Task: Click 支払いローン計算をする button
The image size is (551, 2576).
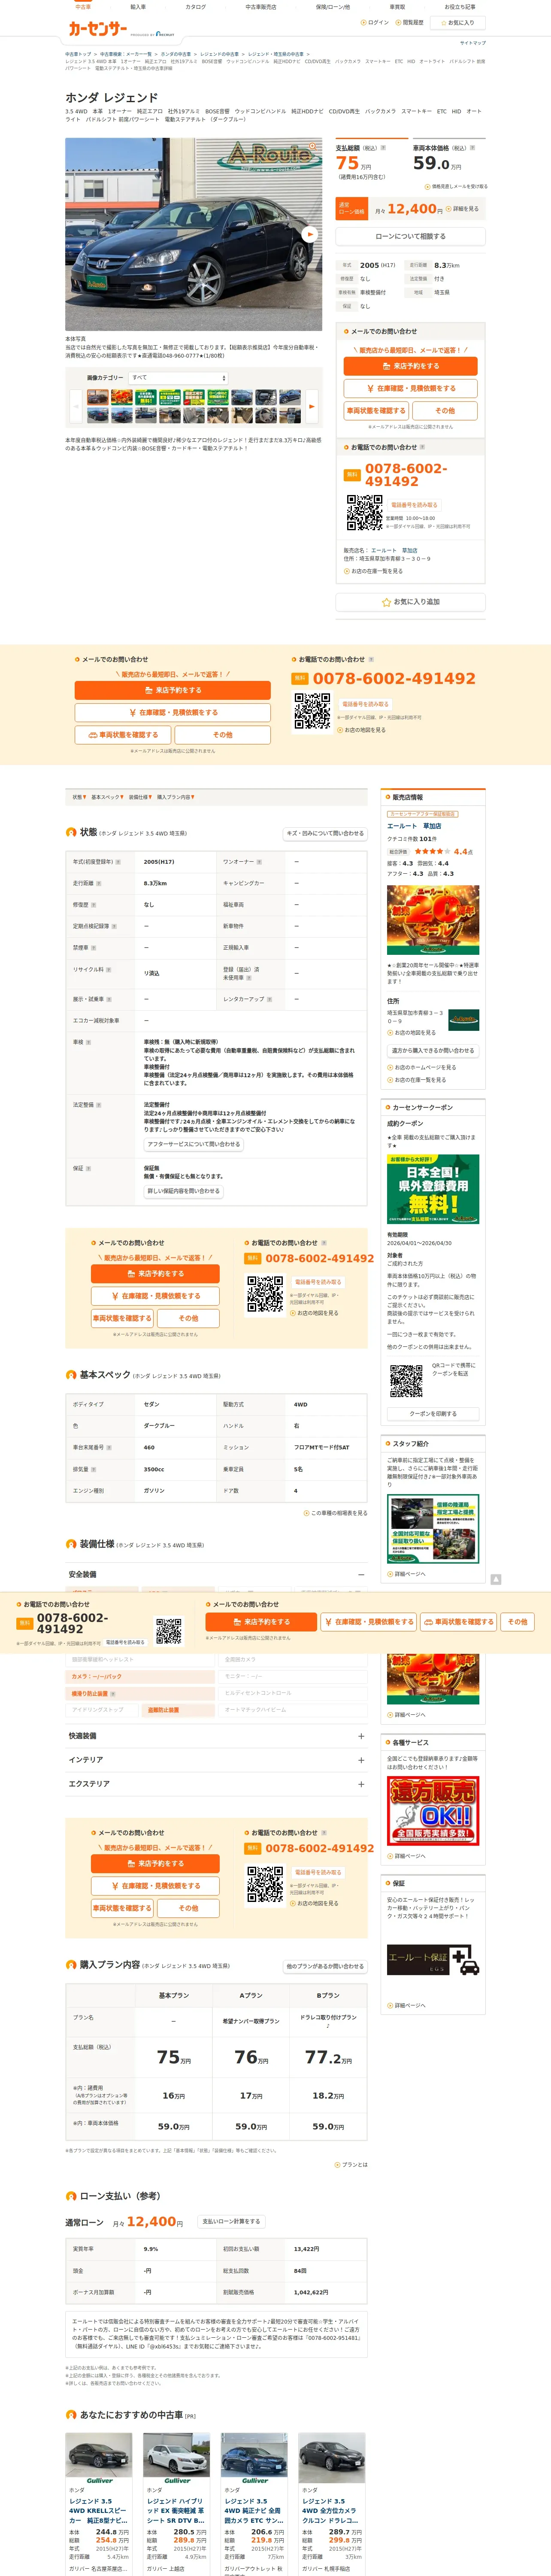Action: pos(231,2221)
